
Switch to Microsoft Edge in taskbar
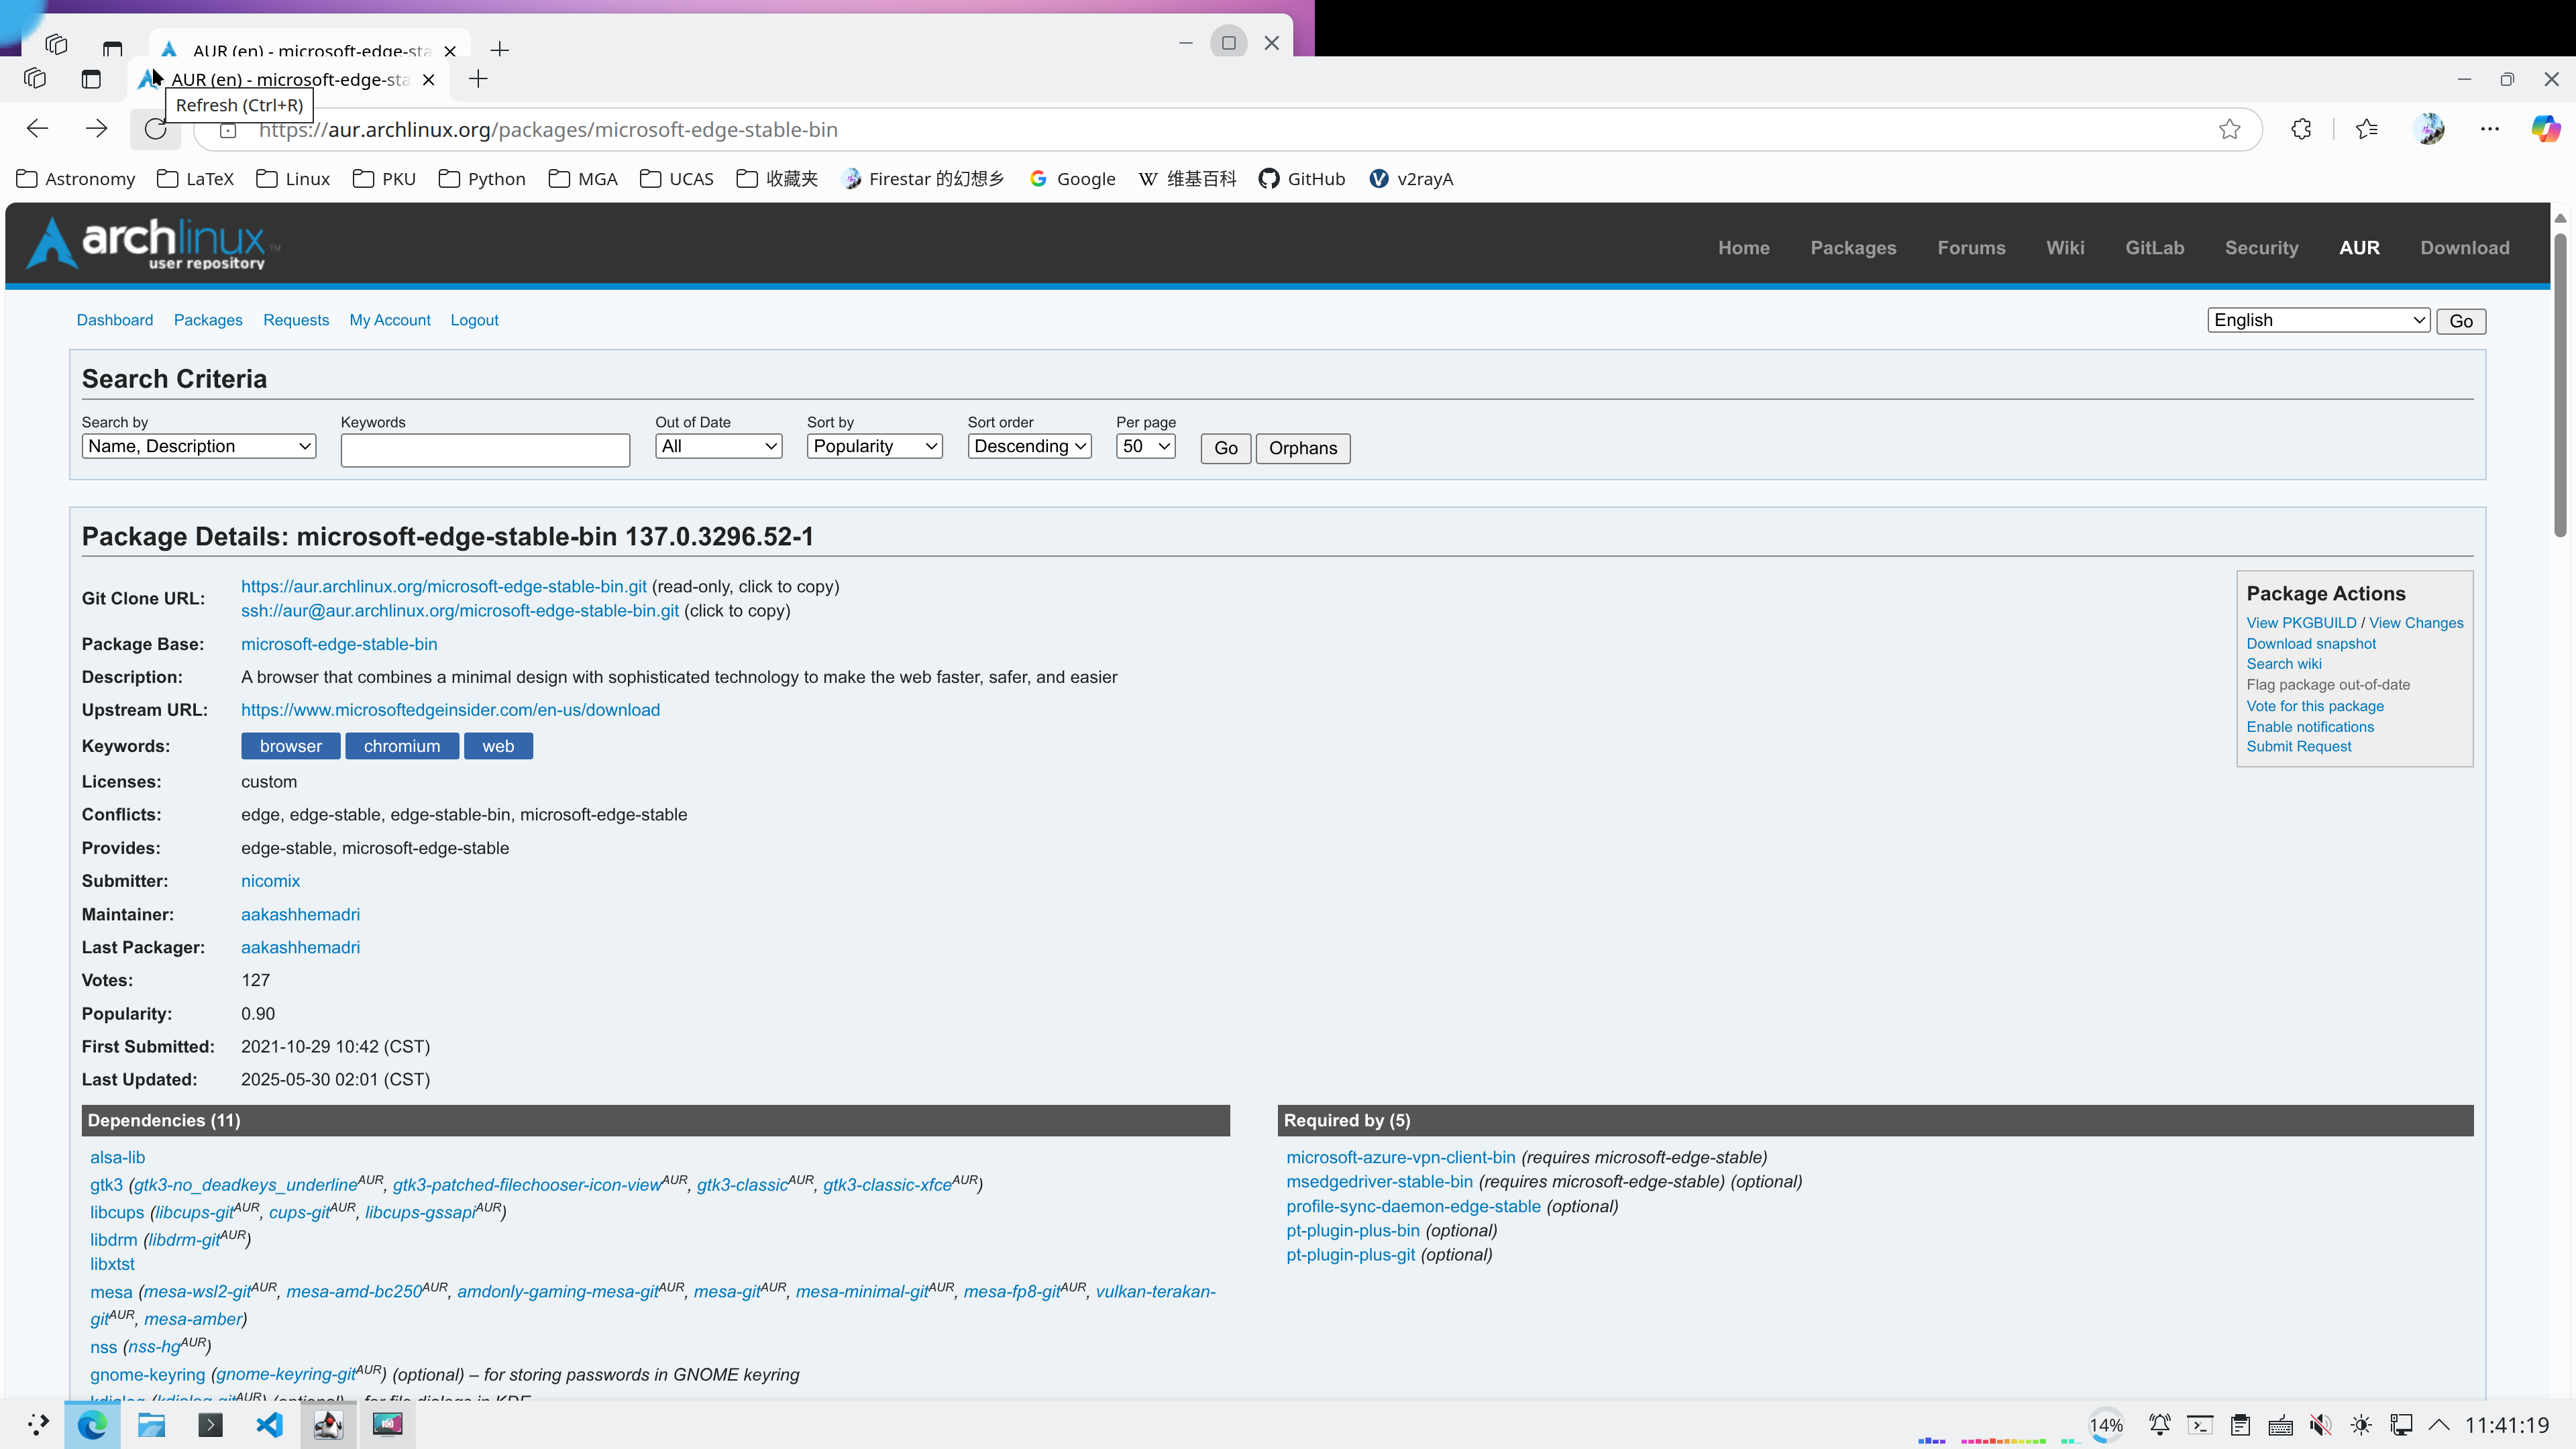(x=92, y=1424)
